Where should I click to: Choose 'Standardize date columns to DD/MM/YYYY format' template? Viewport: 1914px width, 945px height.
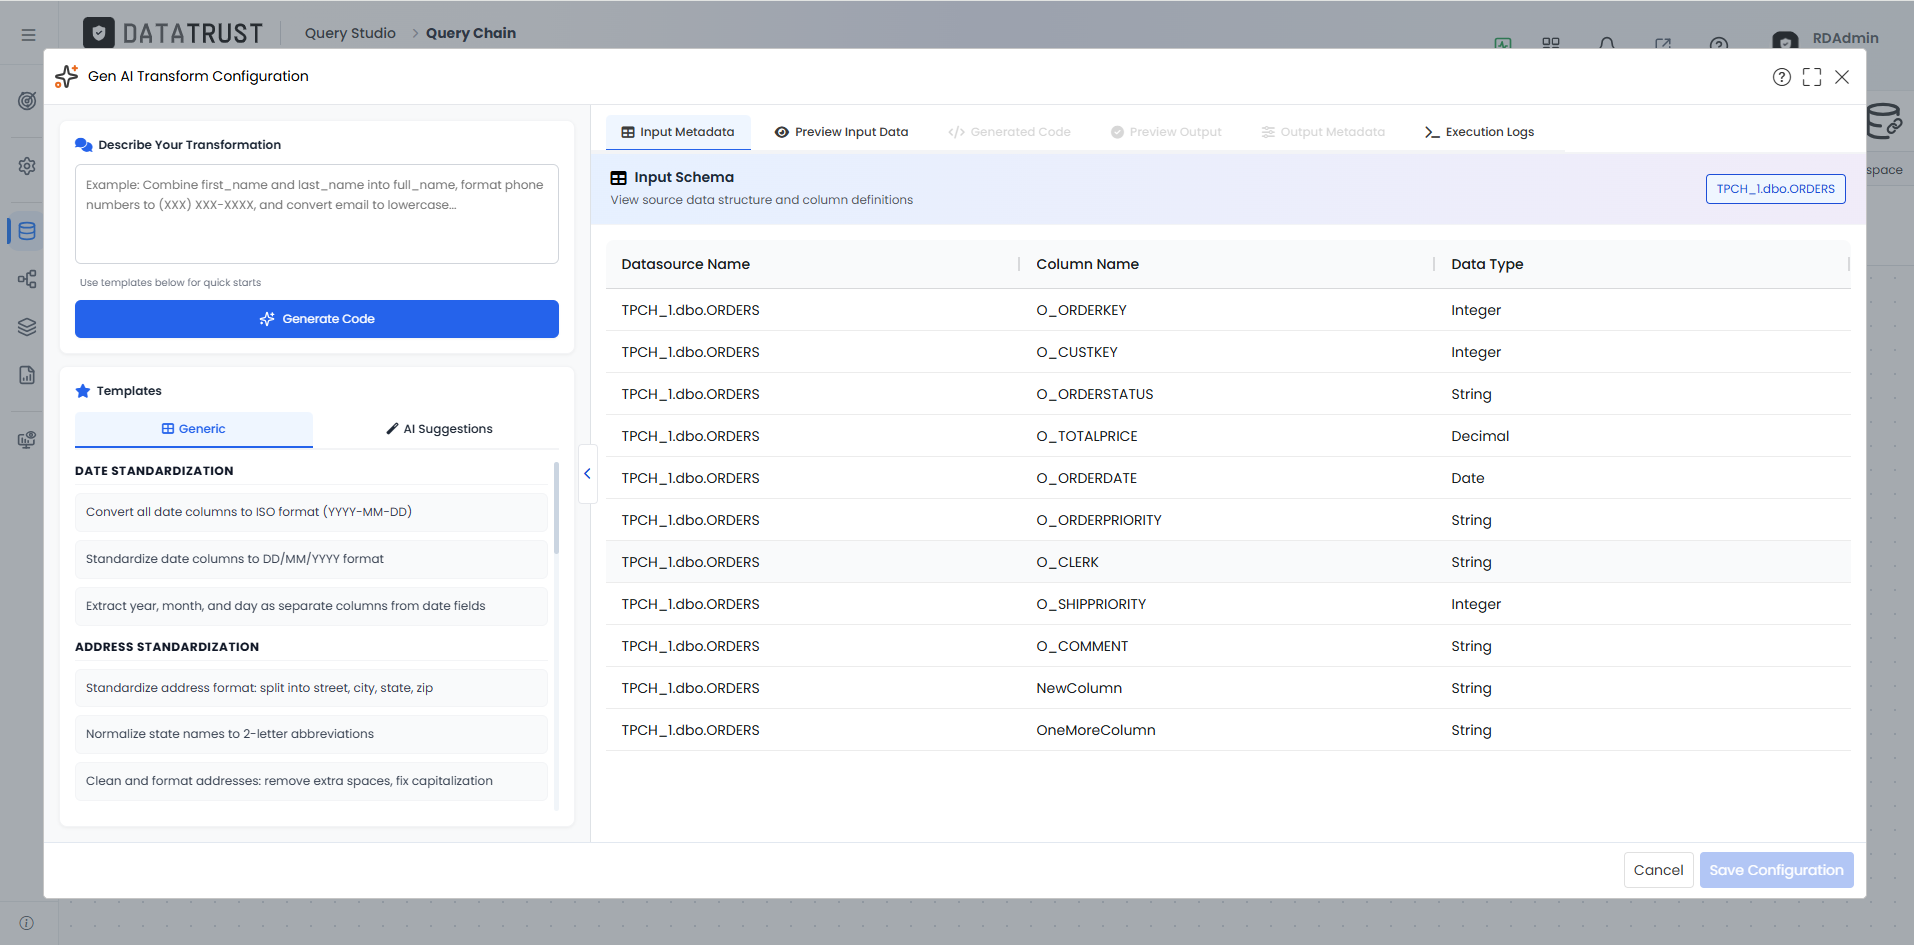click(x=311, y=559)
